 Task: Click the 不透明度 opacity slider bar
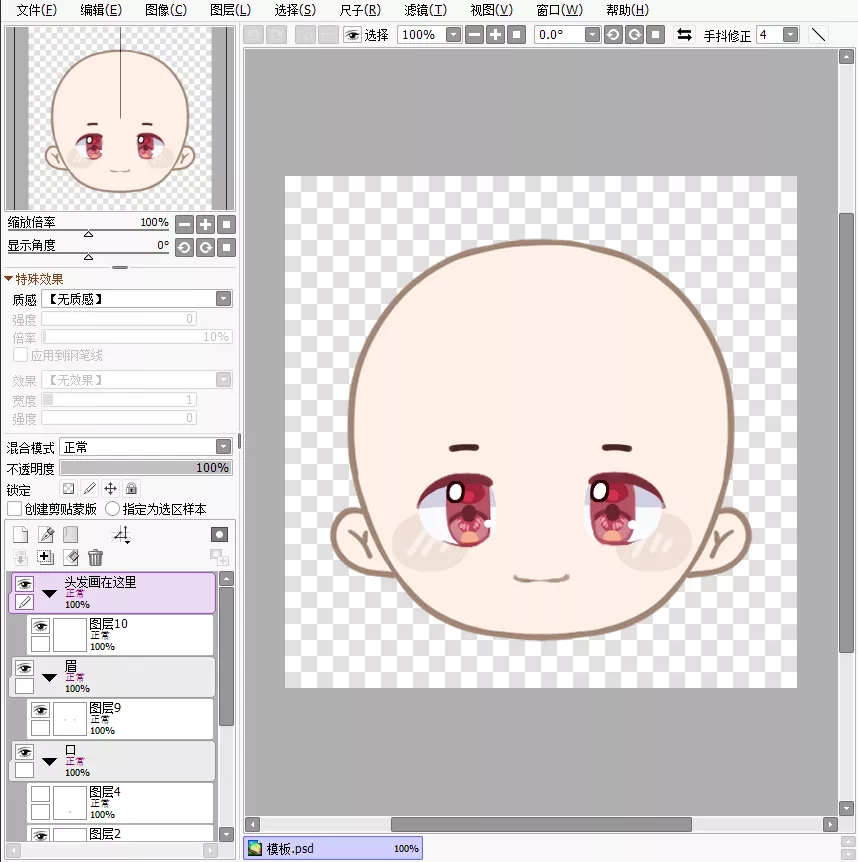click(x=146, y=468)
